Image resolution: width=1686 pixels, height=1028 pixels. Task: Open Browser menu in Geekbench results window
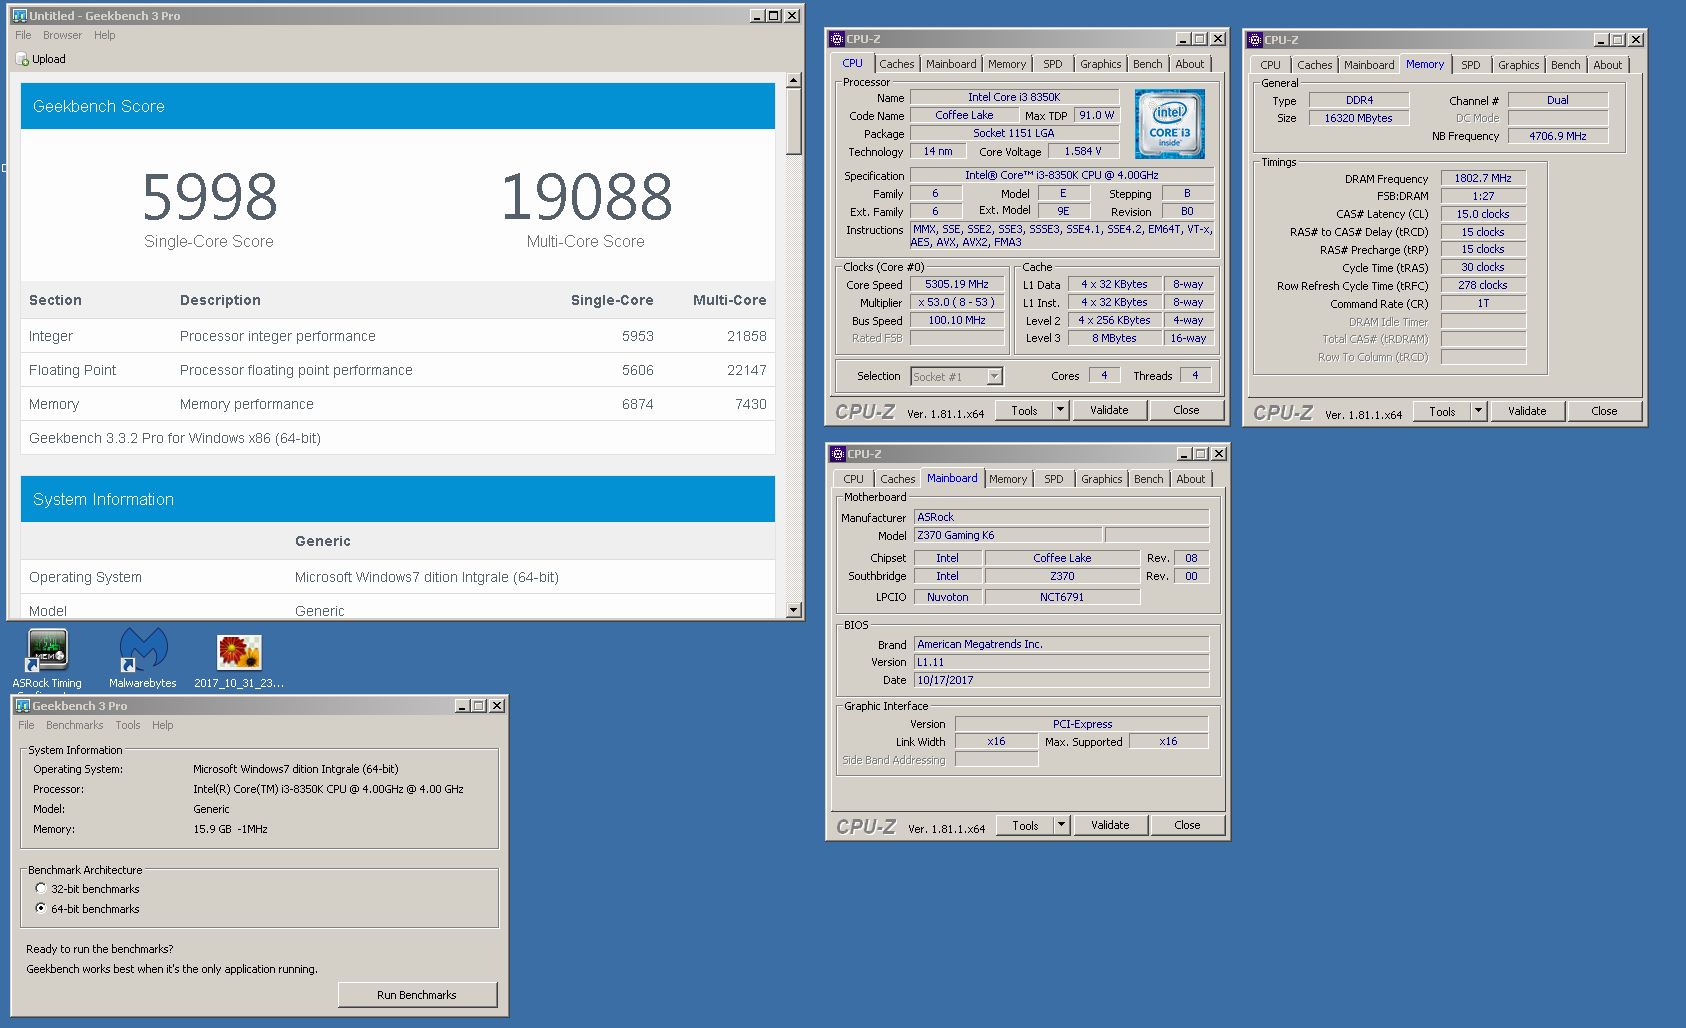[62, 35]
